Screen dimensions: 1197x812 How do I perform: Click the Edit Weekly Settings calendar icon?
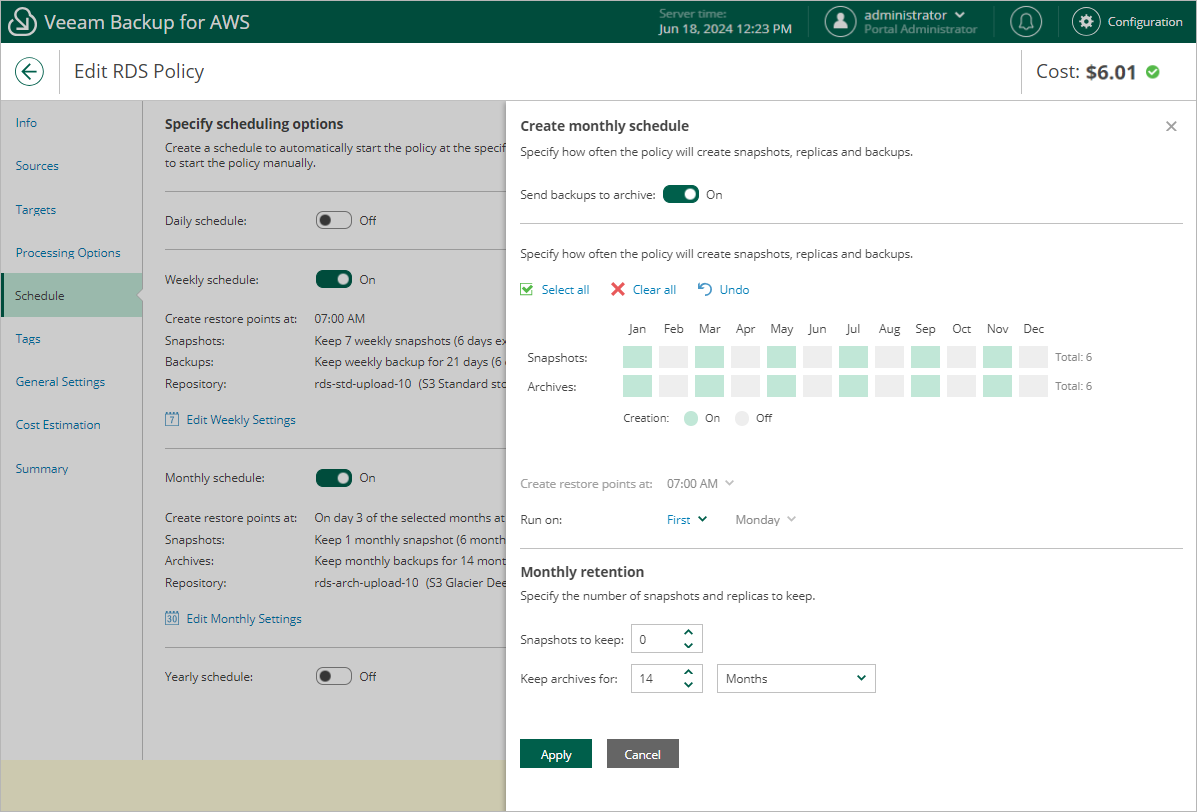[x=173, y=419]
